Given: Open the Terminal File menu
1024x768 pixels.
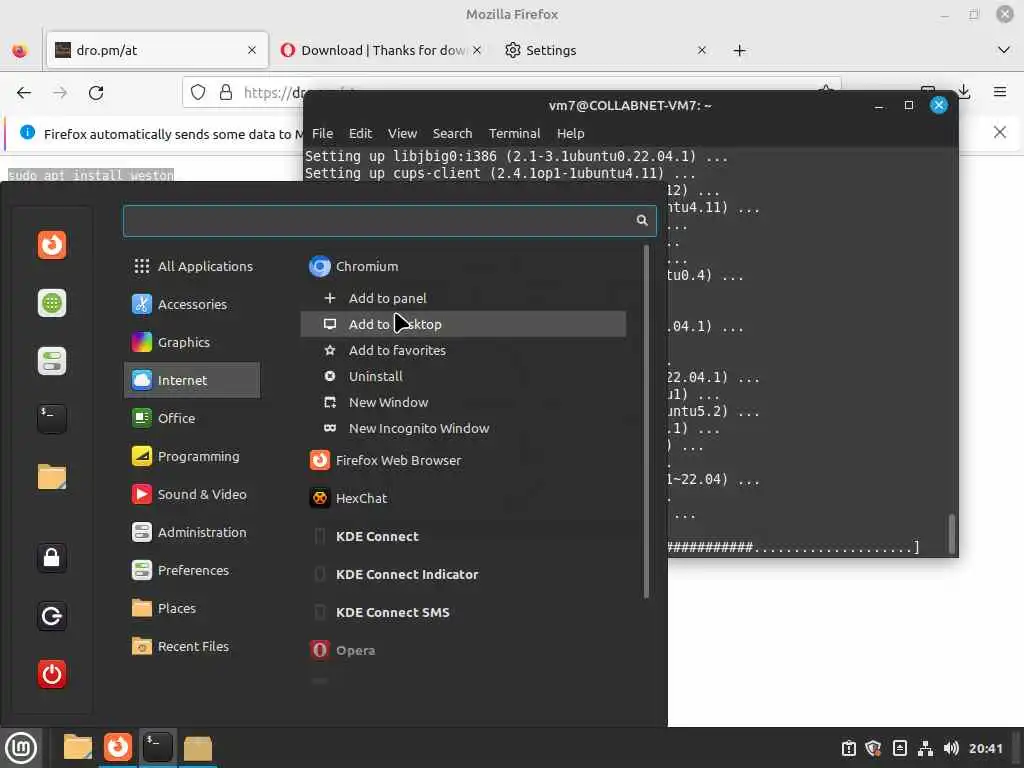Looking at the screenshot, I should 323,133.
